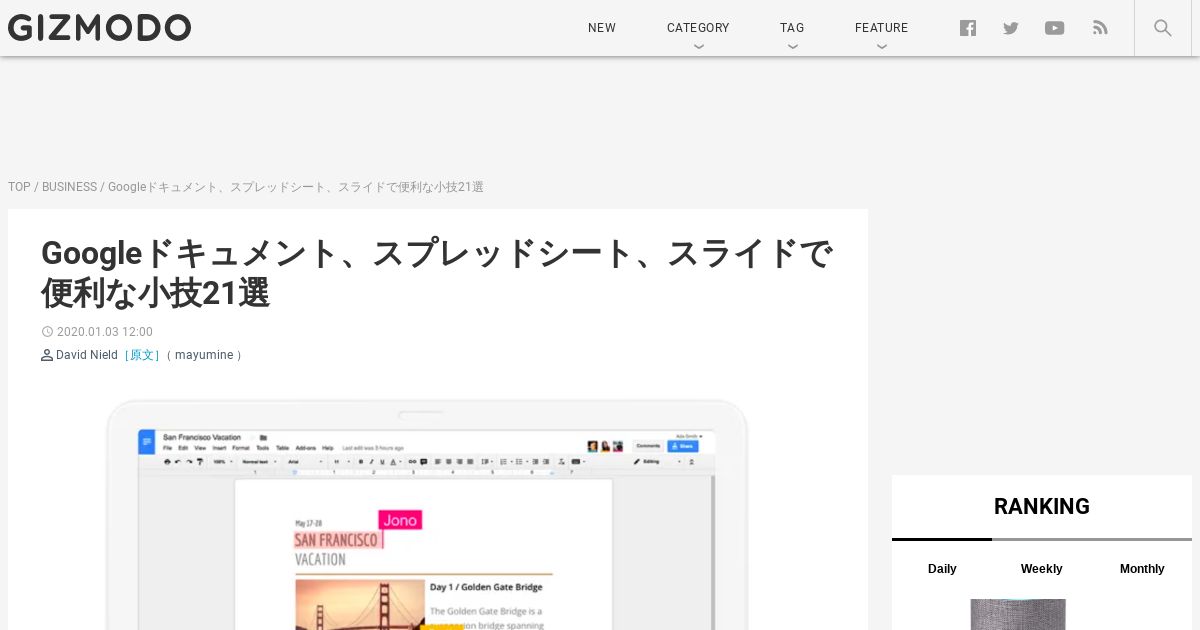This screenshot has width=1200, height=630.
Task: Click the article headline about Googleドキュメント
Action: [437, 273]
